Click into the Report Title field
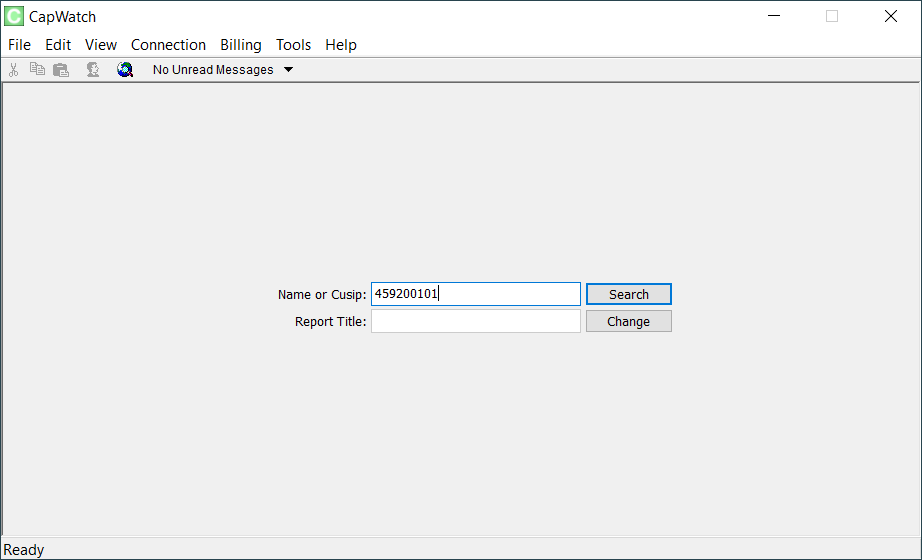Viewport: 922px width, 560px height. coord(476,321)
